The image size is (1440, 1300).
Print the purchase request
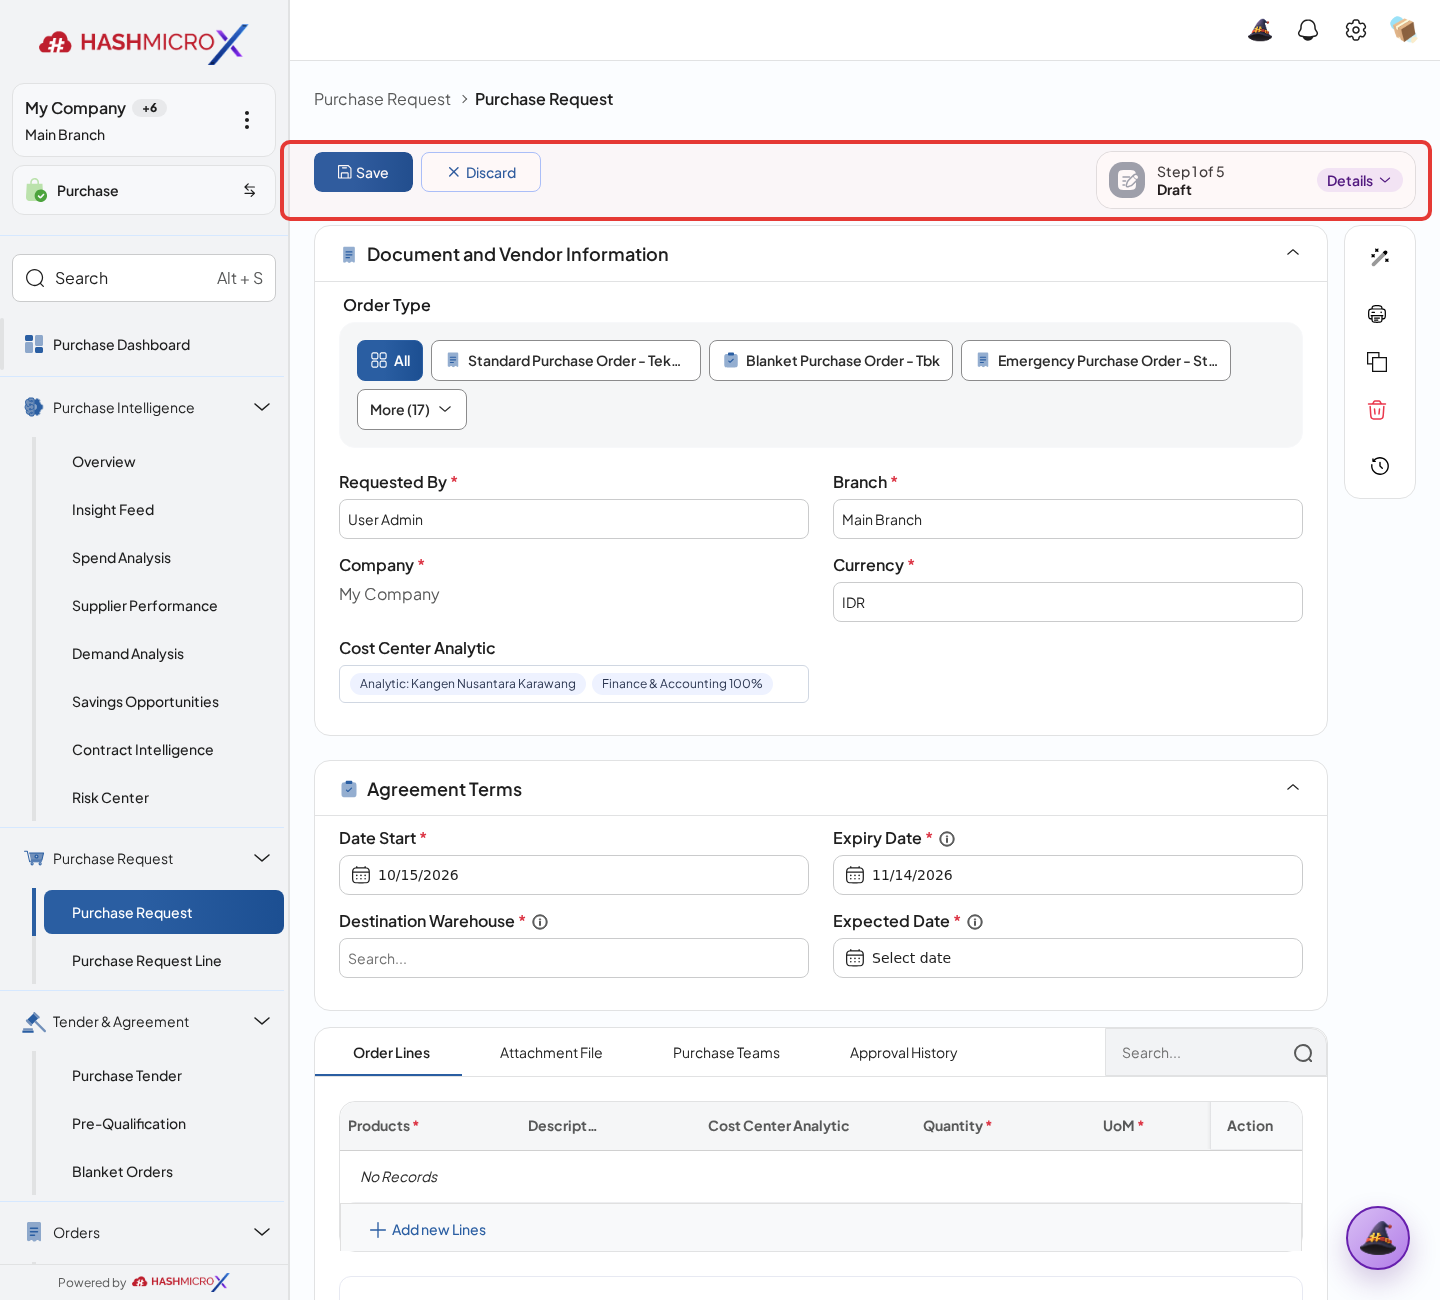pyautogui.click(x=1377, y=314)
